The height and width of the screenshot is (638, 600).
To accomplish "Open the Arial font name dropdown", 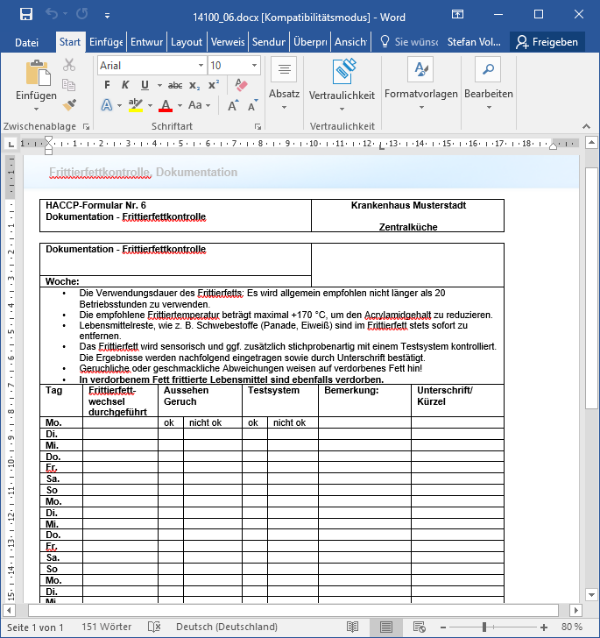I will [150, 65].
